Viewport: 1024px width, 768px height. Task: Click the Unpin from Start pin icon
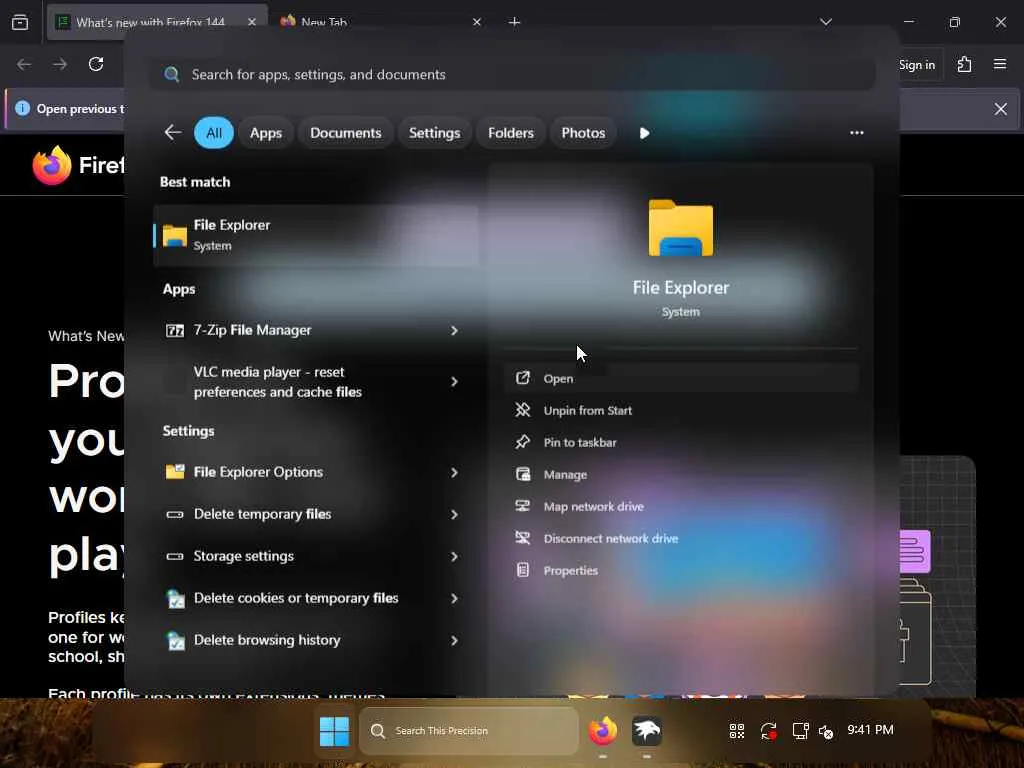pos(522,409)
